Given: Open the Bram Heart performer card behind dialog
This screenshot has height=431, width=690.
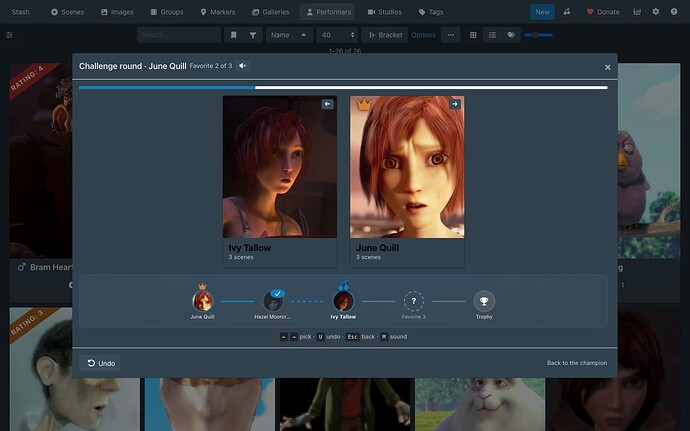Looking at the screenshot, I should (x=41, y=182).
